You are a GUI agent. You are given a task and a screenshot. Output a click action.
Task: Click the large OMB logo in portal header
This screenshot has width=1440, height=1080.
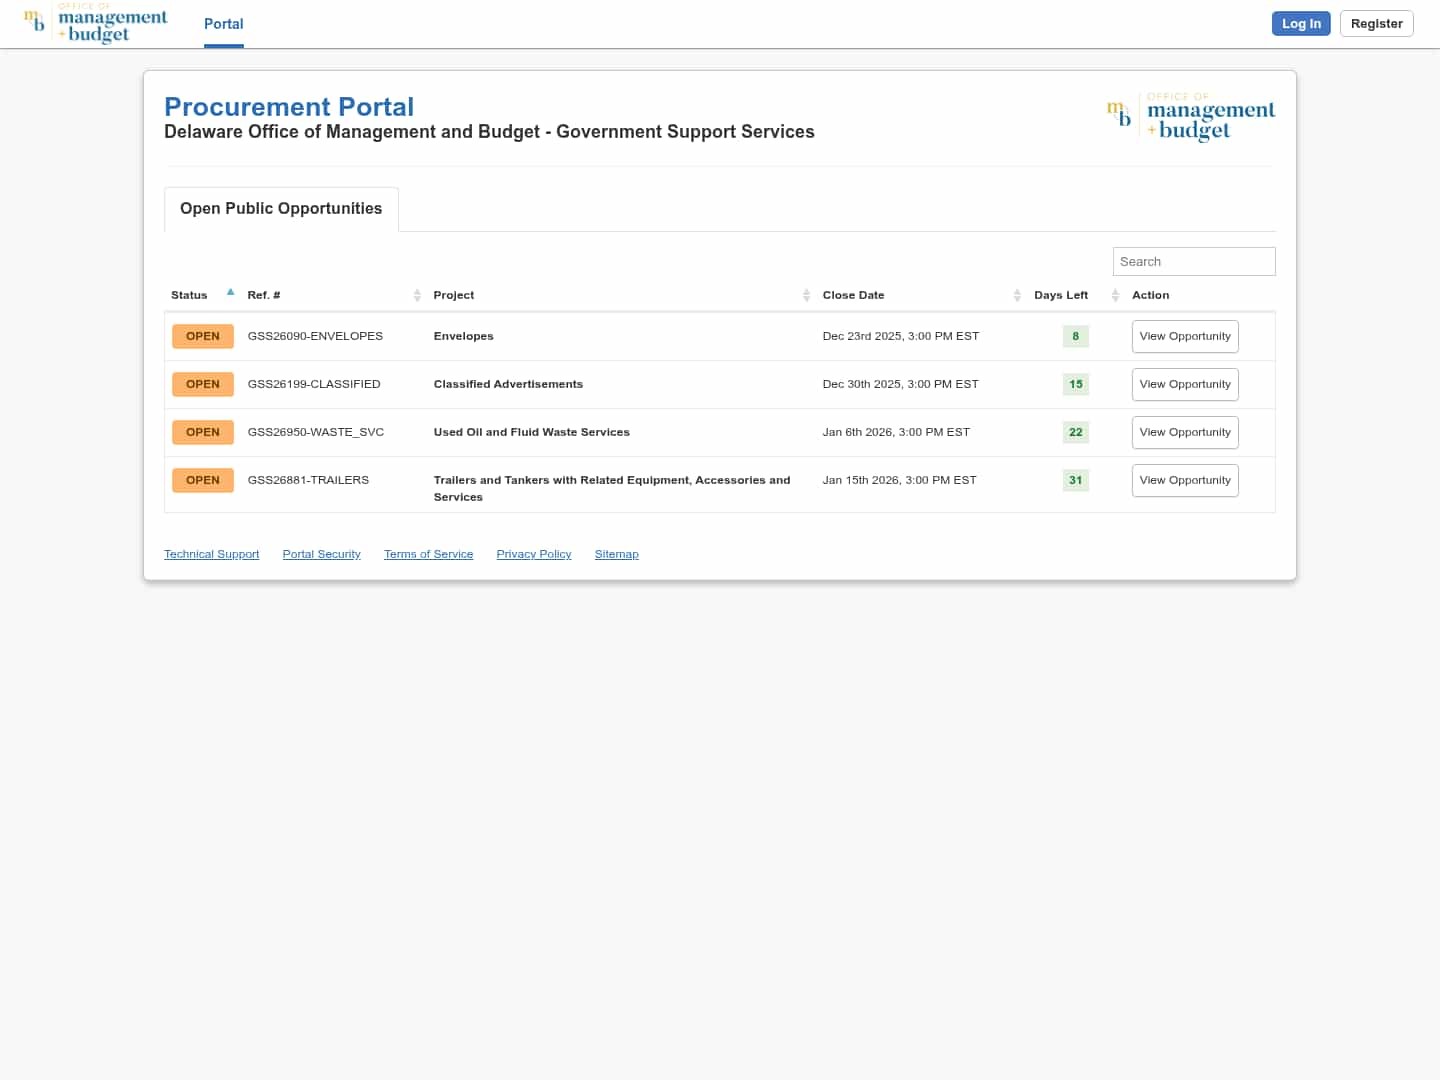[x=1190, y=118]
